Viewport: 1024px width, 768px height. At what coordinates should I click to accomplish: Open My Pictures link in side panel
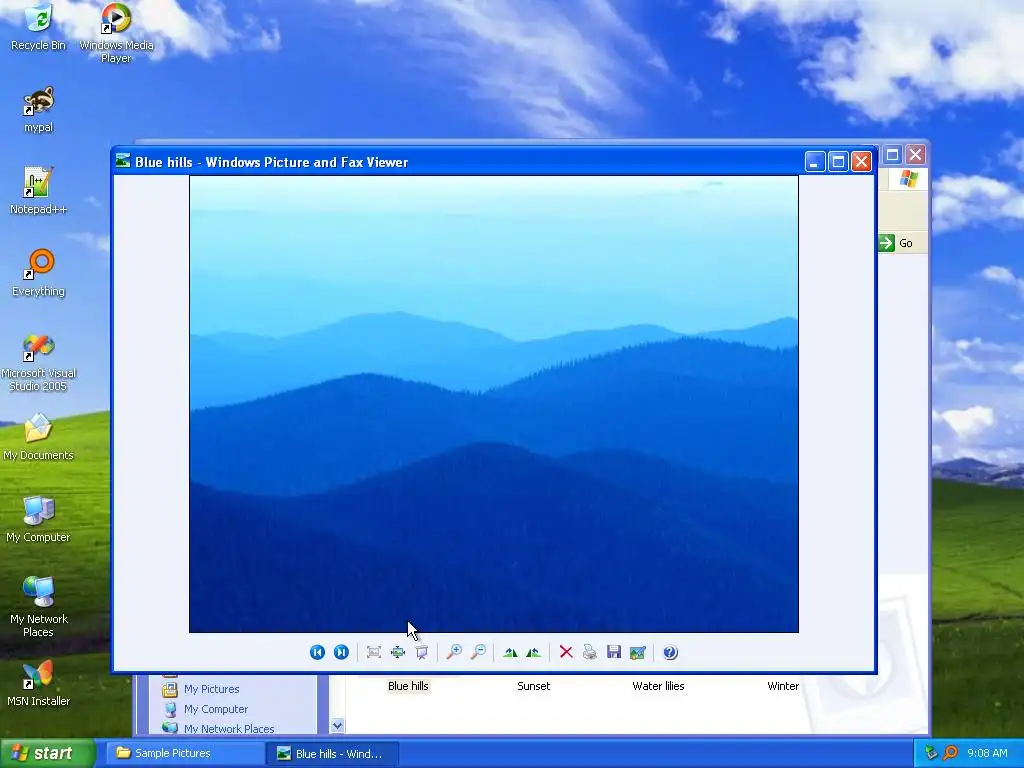tap(212, 689)
